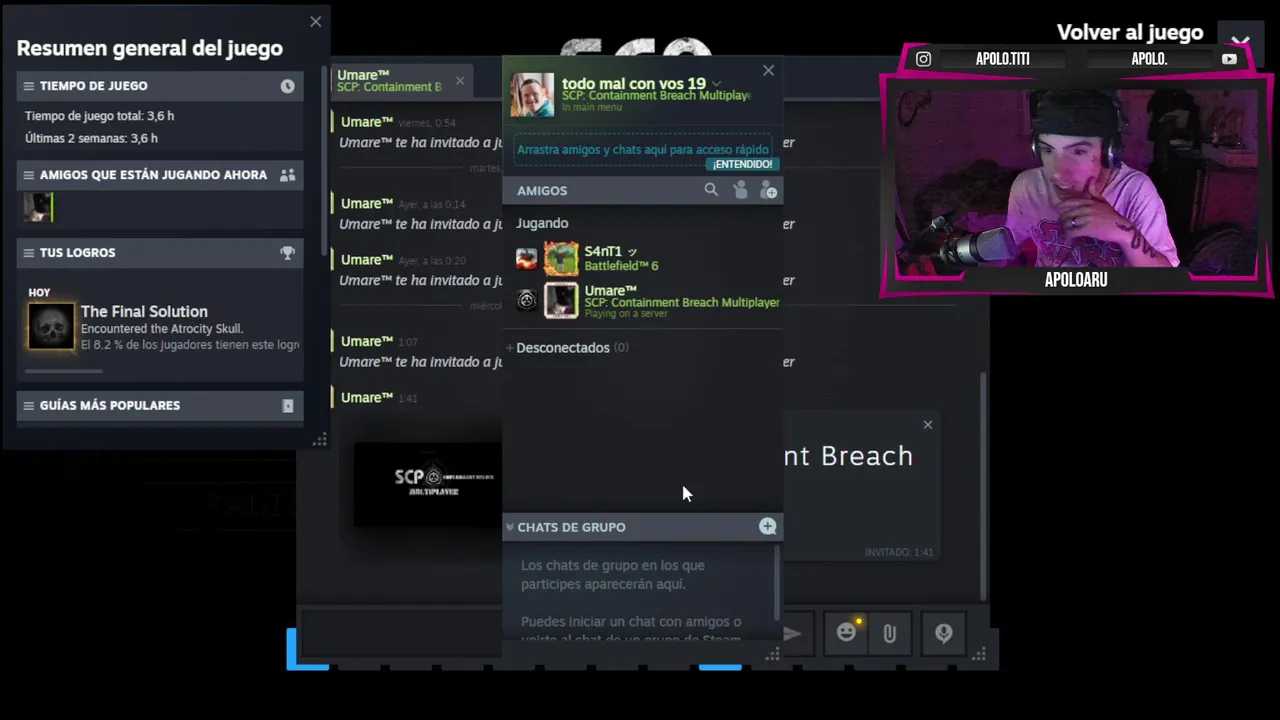
Task: Click the paperclip attachment icon
Action: click(x=889, y=633)
